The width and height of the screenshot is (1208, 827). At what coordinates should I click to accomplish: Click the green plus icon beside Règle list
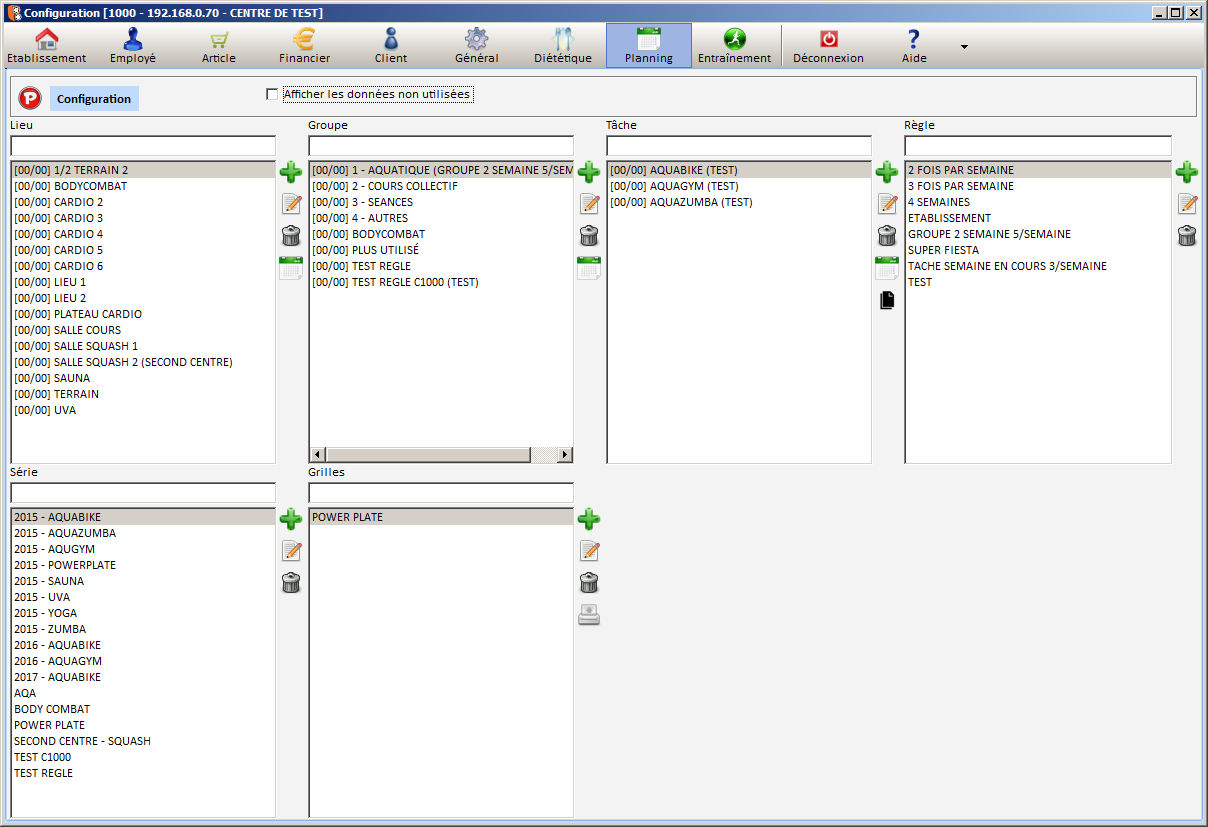(1187, 172)
